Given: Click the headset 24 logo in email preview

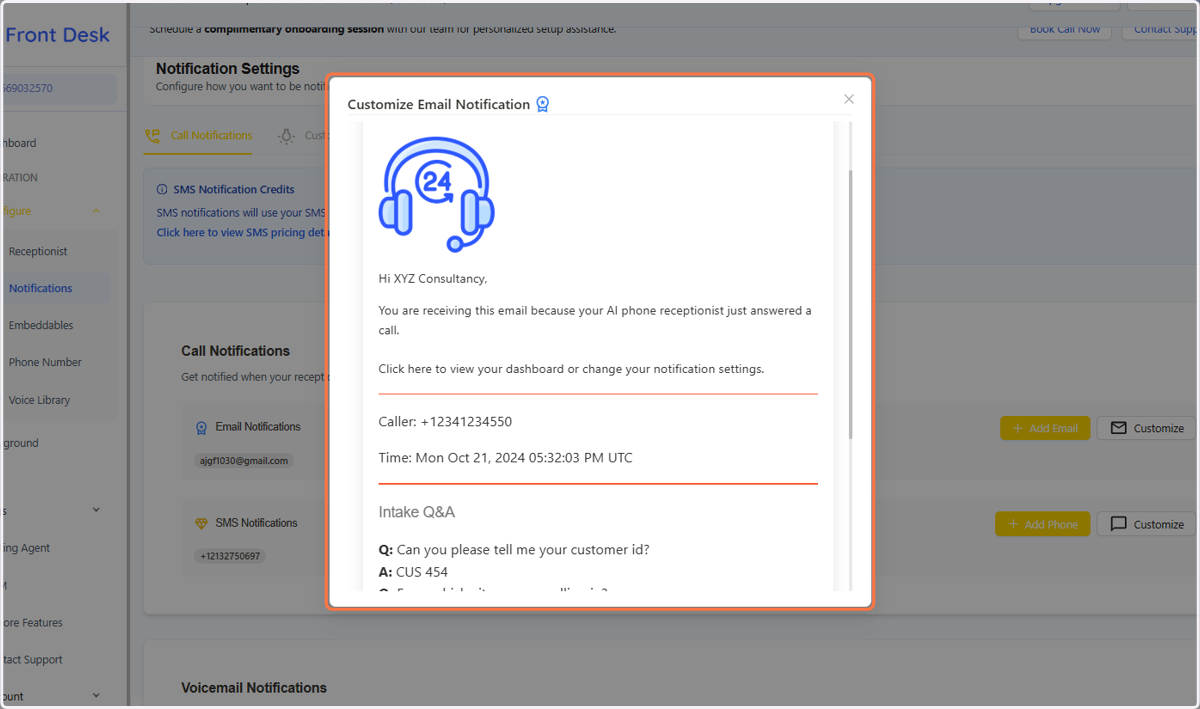Looking at the screenshot, I should click(436, 195).
